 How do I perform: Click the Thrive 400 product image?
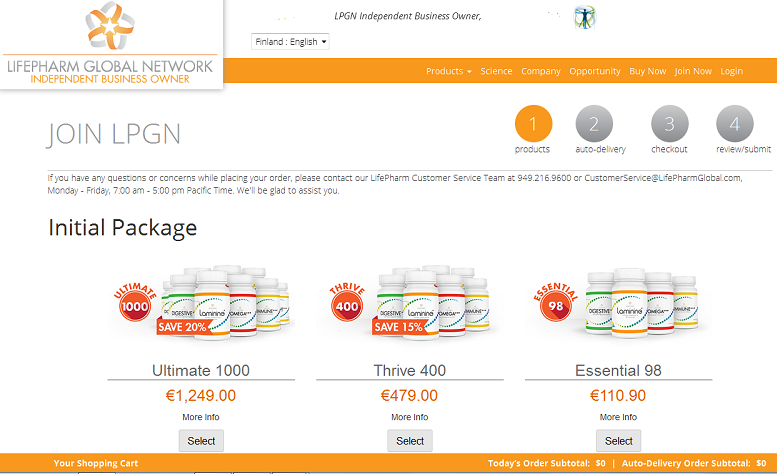point(410,303)
